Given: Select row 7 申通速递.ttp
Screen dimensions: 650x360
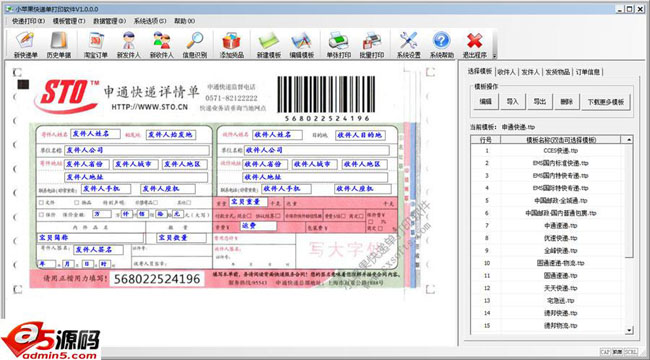Looking at the screenshot, I should (x=547, y=226).
